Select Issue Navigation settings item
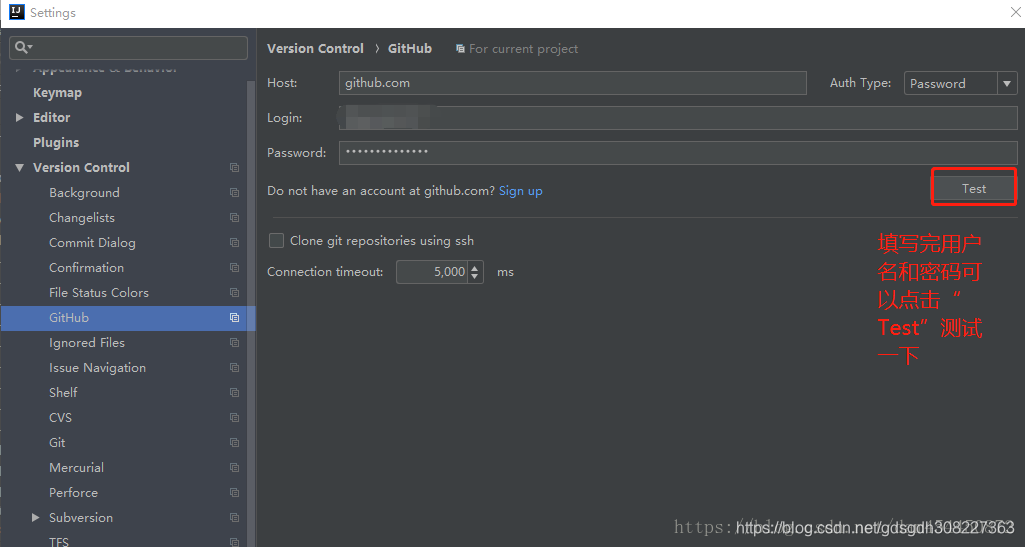This screenshot has height=547, width=1025. coord(97,368)
